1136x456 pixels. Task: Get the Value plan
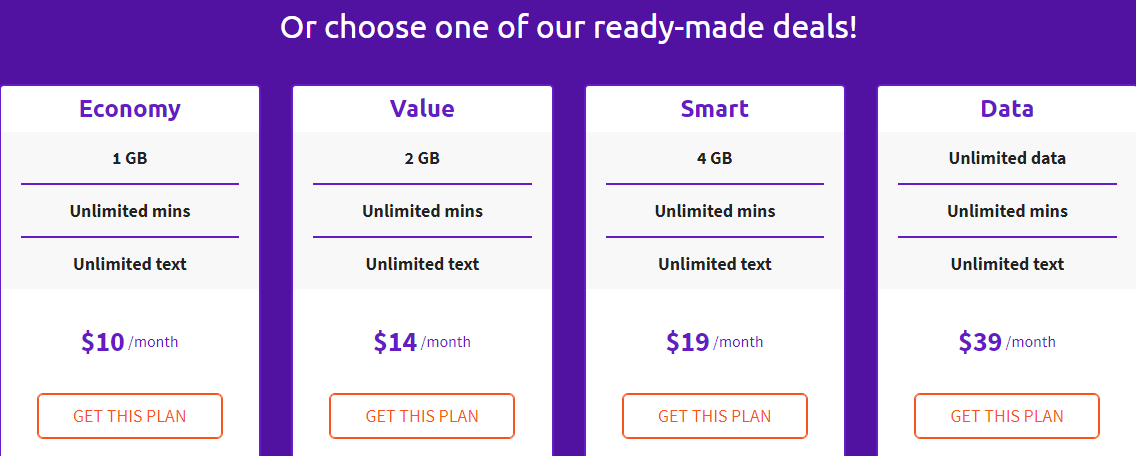[x=422, y=416]
